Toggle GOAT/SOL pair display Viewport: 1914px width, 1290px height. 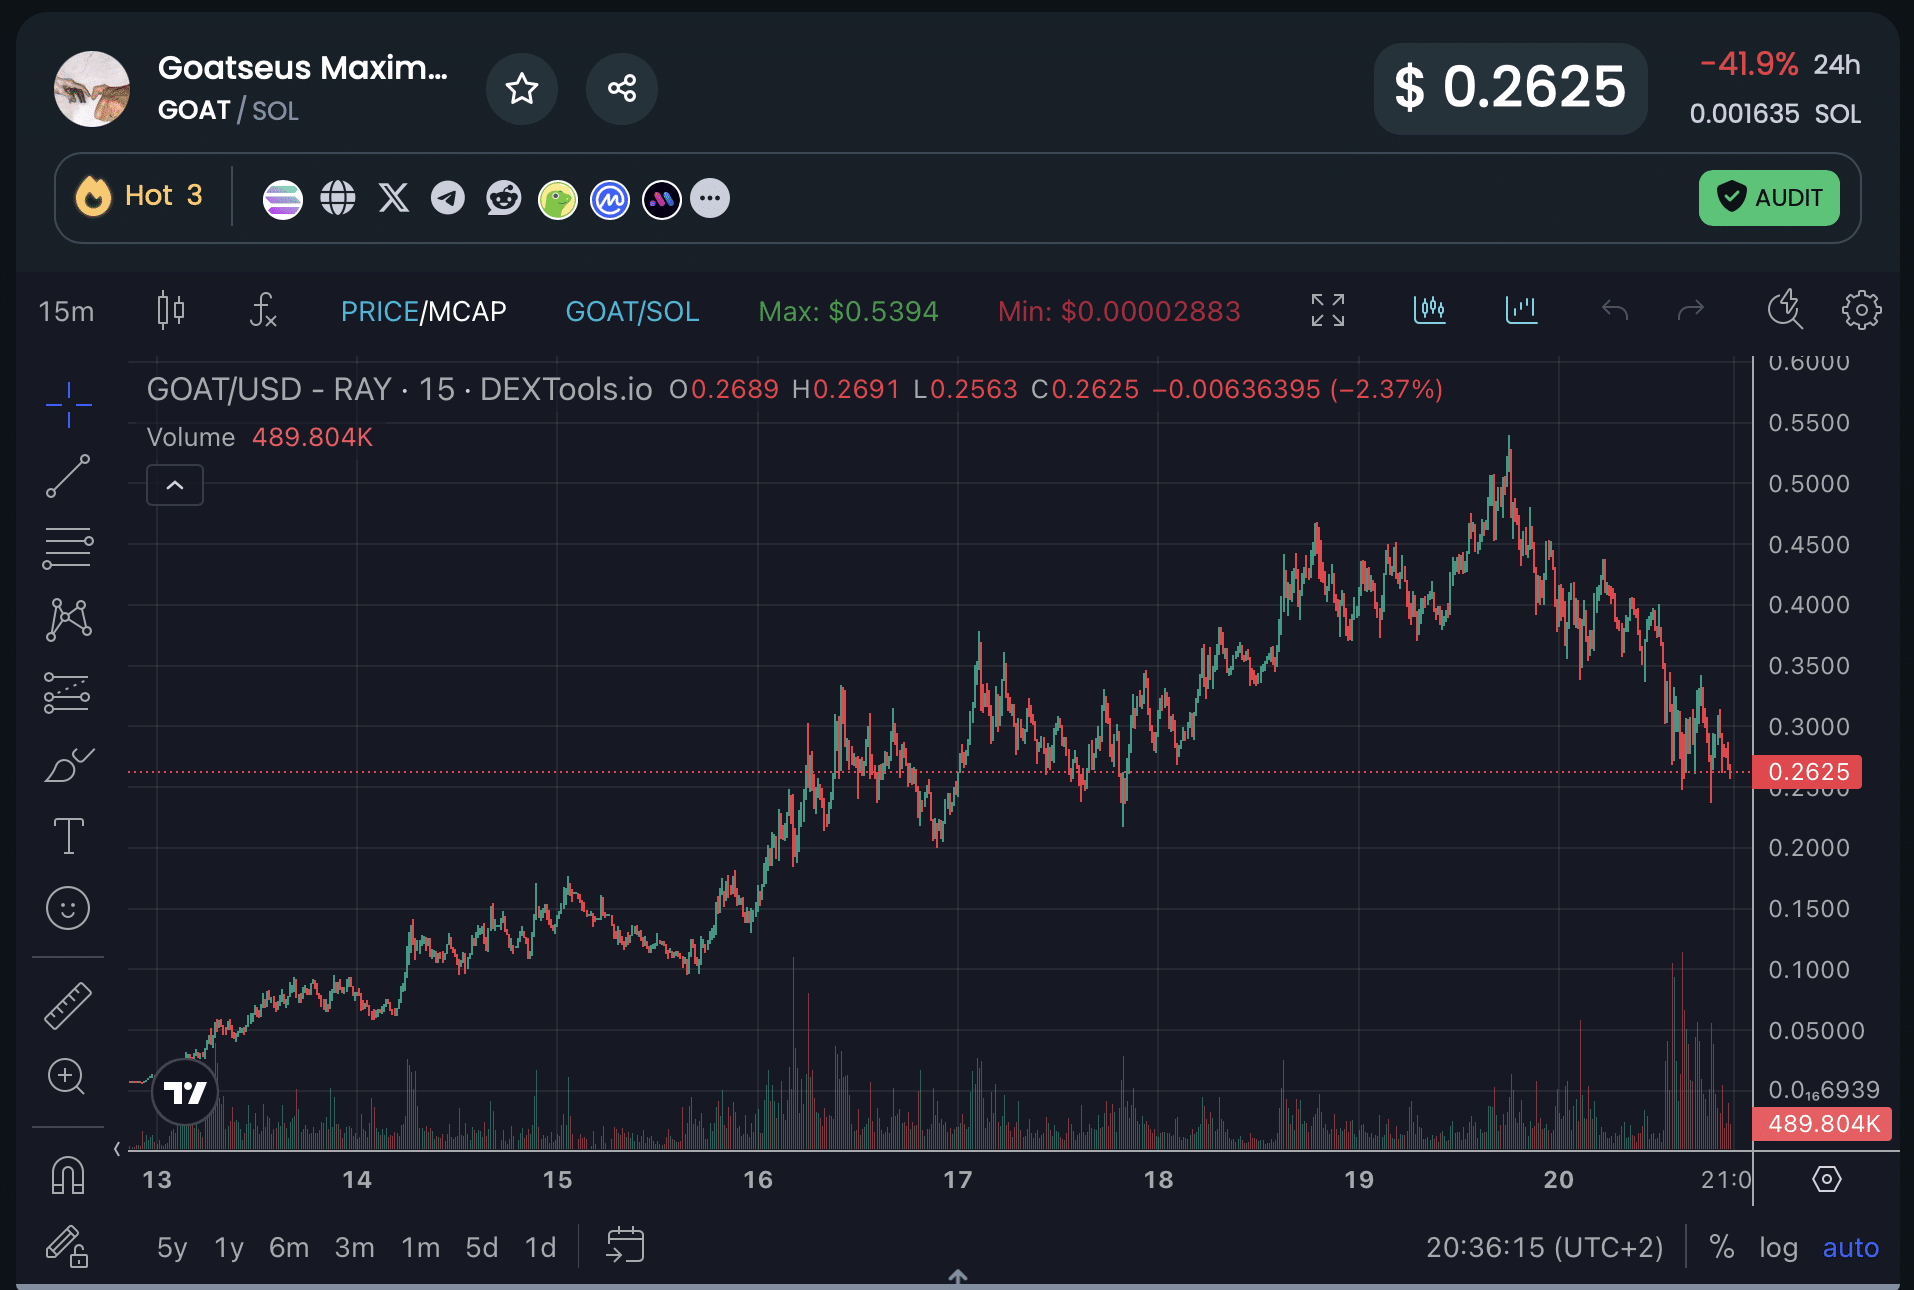(x=632, y=311)
